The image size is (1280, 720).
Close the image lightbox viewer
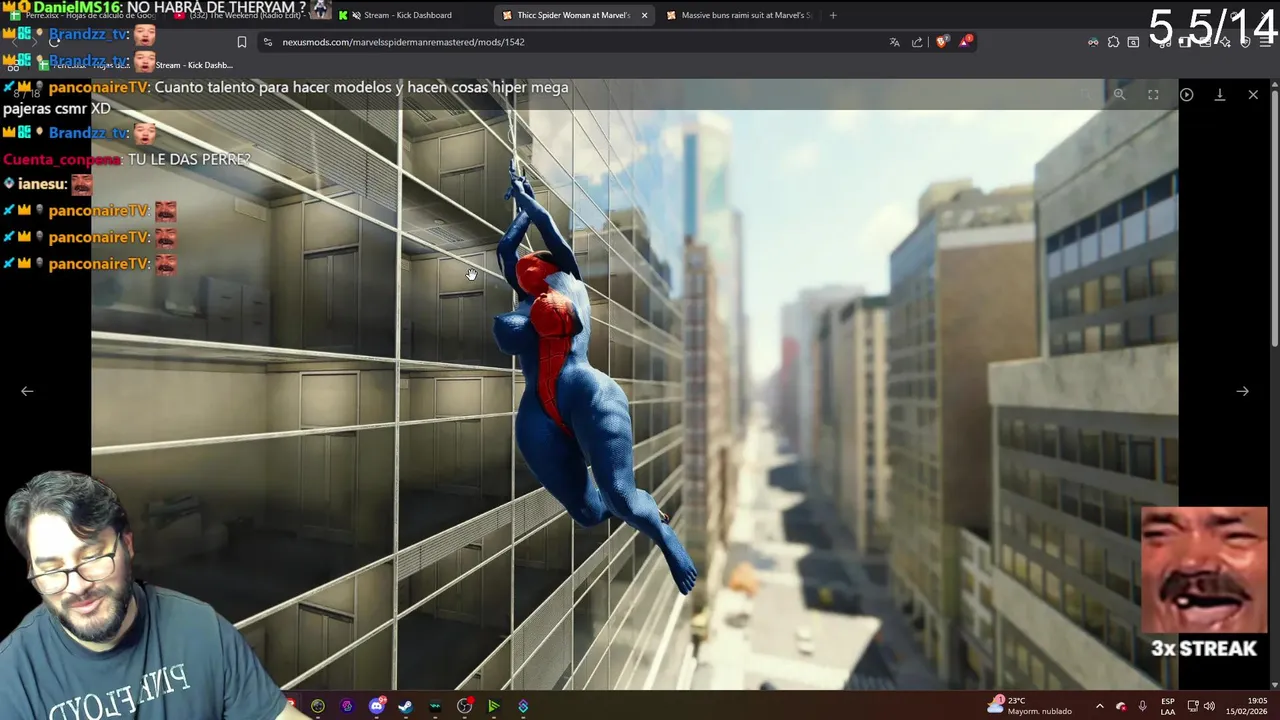click(1253, 94)
